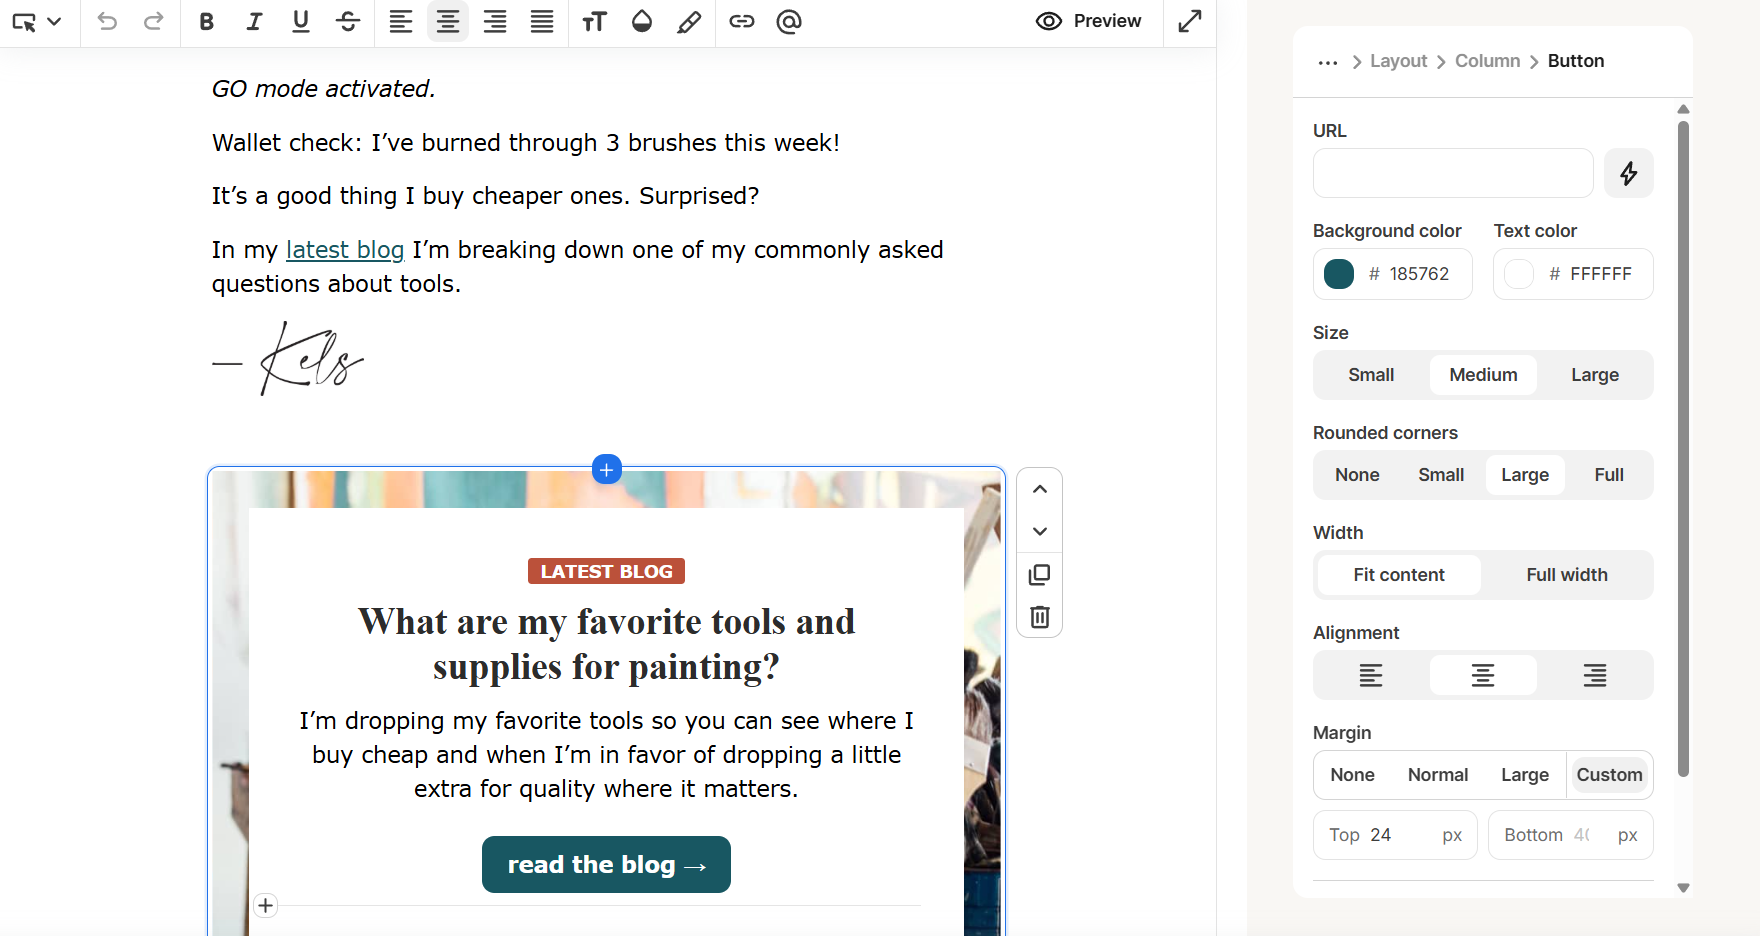1760x936 pixels.
Task: Collapse the breadcrumb with the ellipsis
Action: (1327, 61)
